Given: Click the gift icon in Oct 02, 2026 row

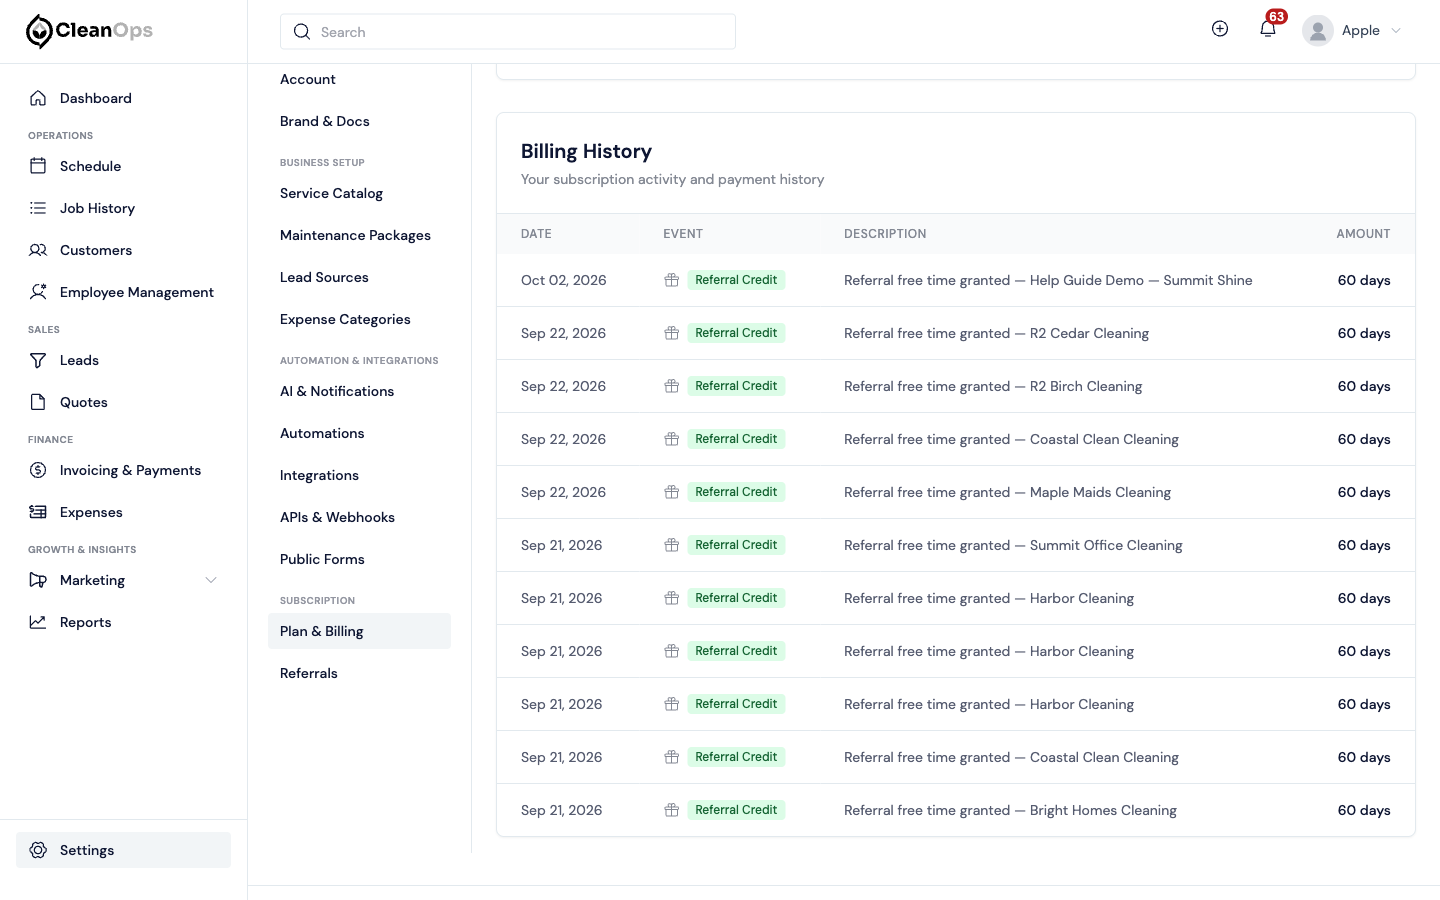Looking at the screenshot, I should [x=672, y=280].
